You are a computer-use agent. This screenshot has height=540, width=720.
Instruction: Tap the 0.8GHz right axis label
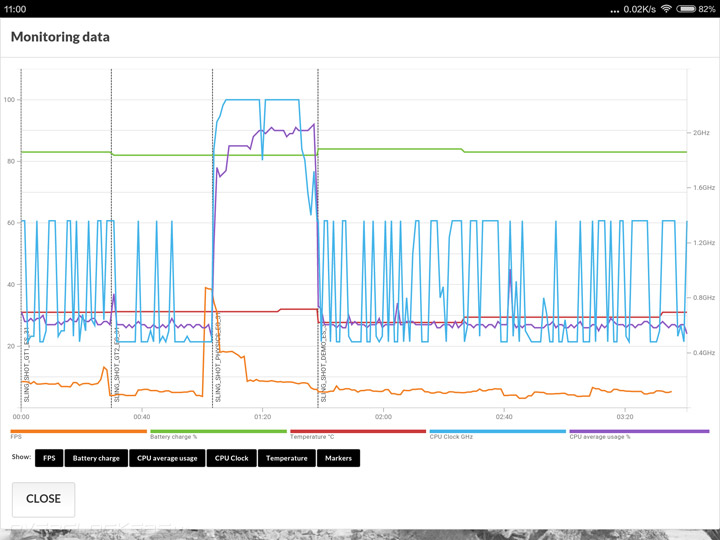click(703, 298)
